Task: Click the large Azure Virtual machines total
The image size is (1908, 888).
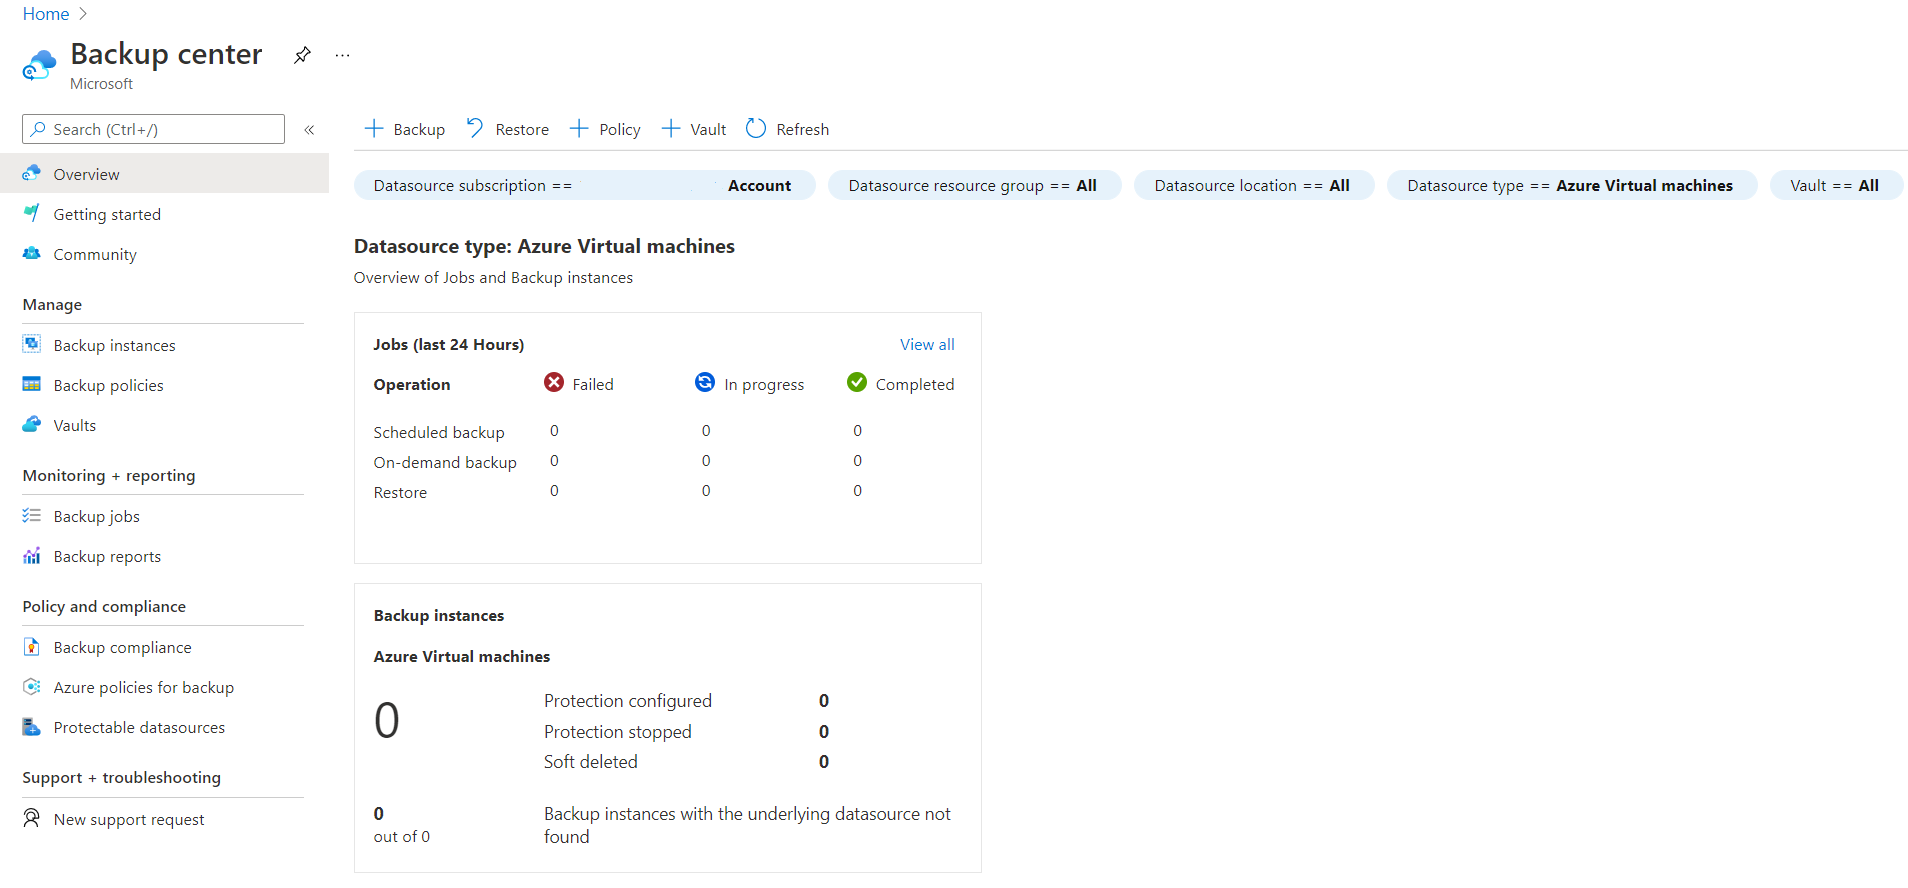Action: click(387, 721)
